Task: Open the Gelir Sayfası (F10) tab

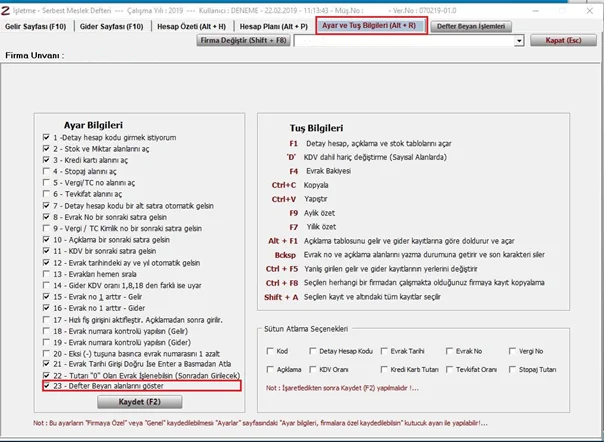Action: 35,27
